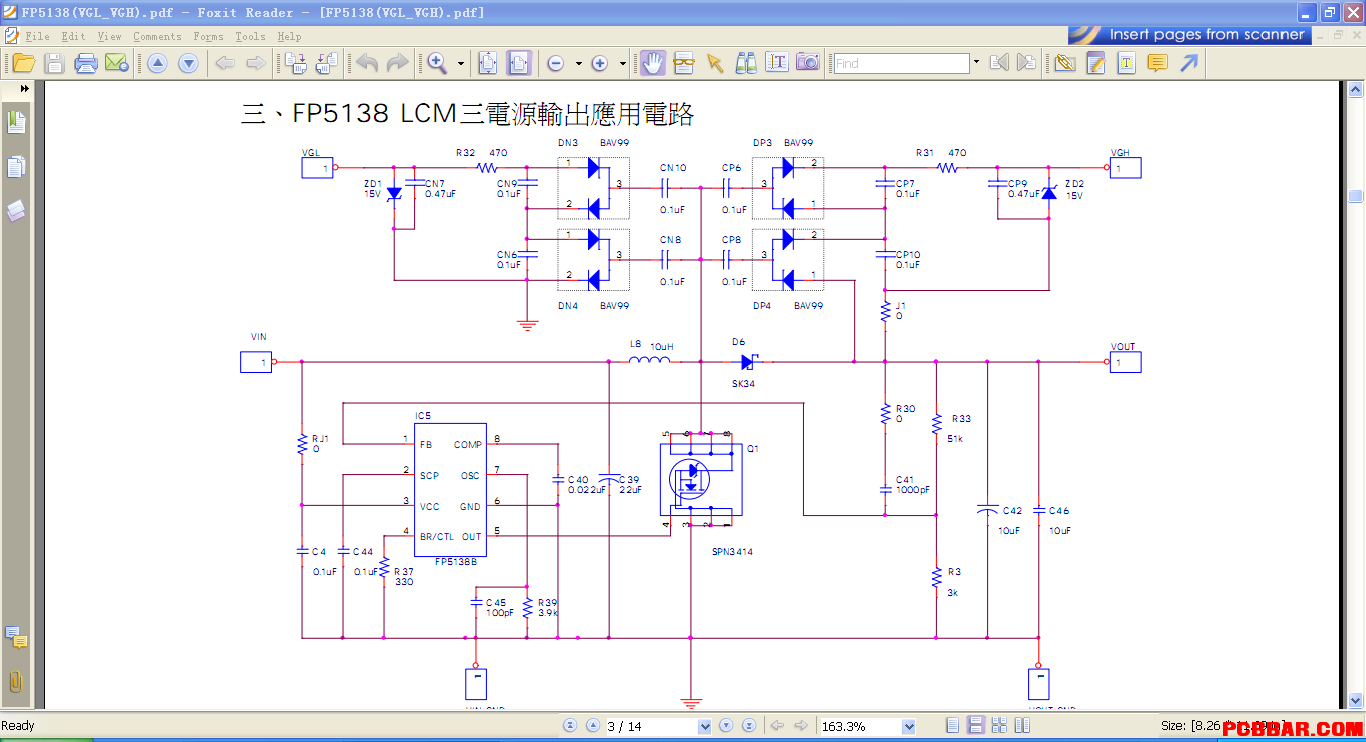Open dropdown beside Zoom Out button
Screen dimensions: 1366x742
click(578, 63)
